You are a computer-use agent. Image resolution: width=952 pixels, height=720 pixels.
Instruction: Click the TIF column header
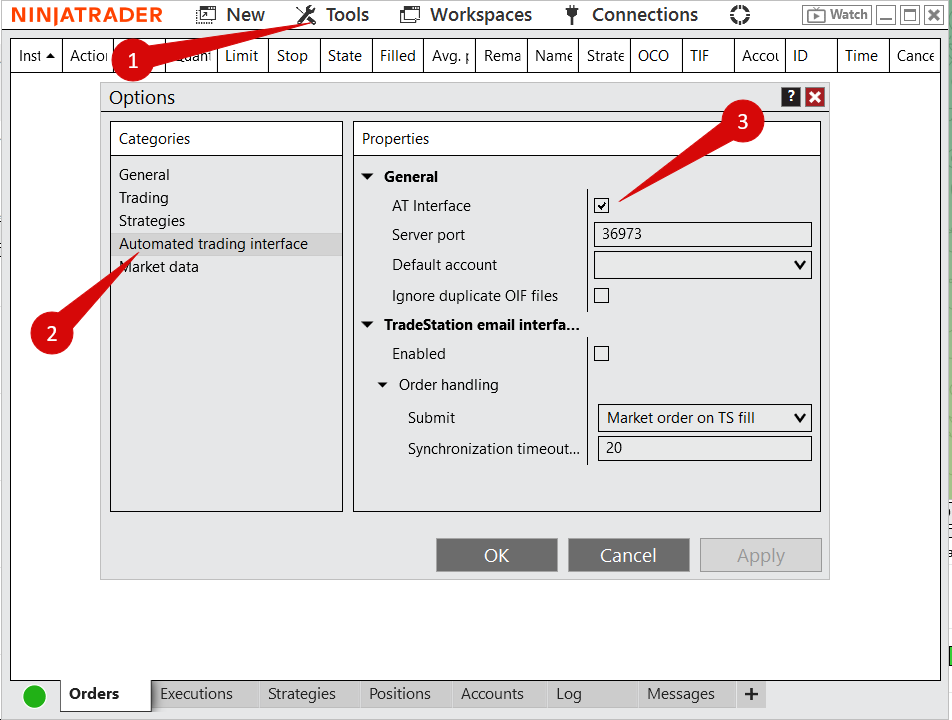[707, 56]
